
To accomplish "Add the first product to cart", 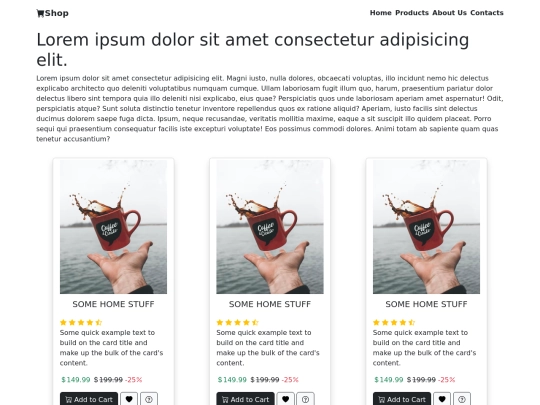I will coord(89,399).
